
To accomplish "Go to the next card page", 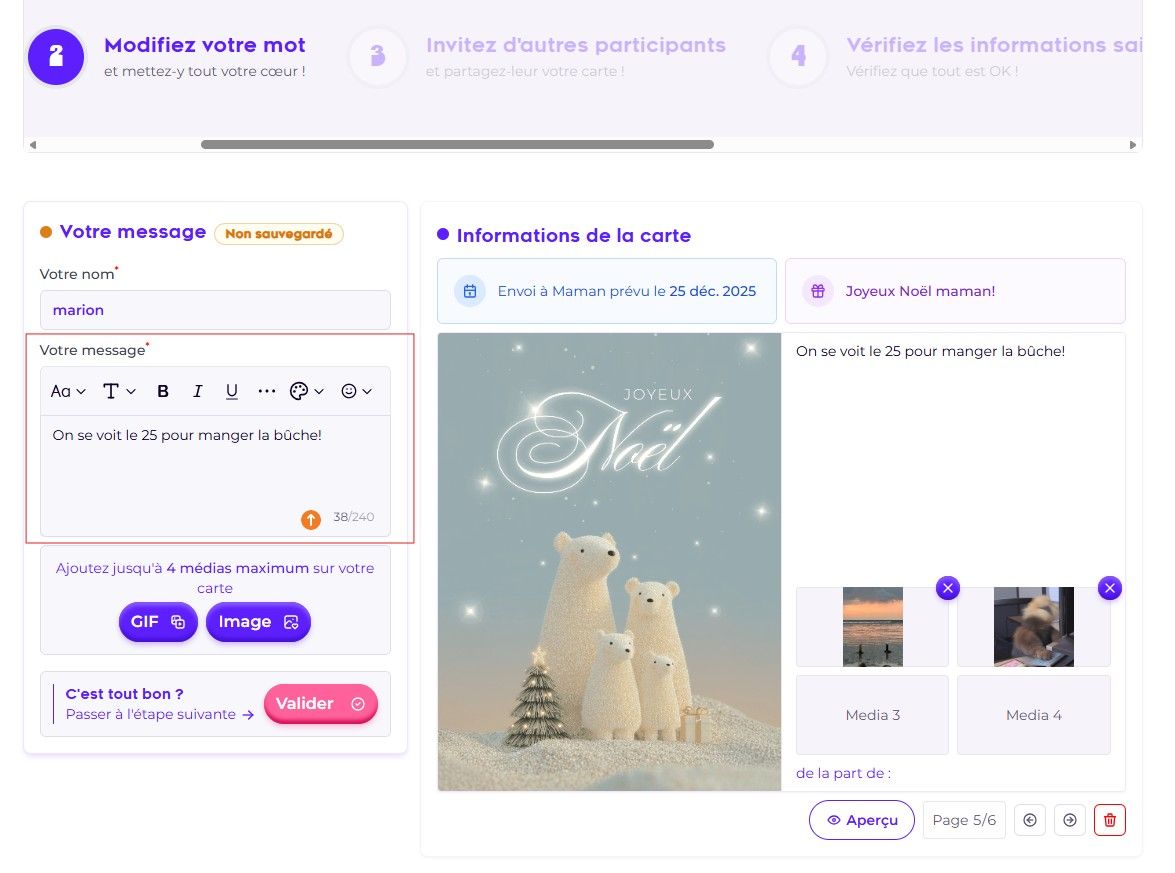I will point(1070,820).
